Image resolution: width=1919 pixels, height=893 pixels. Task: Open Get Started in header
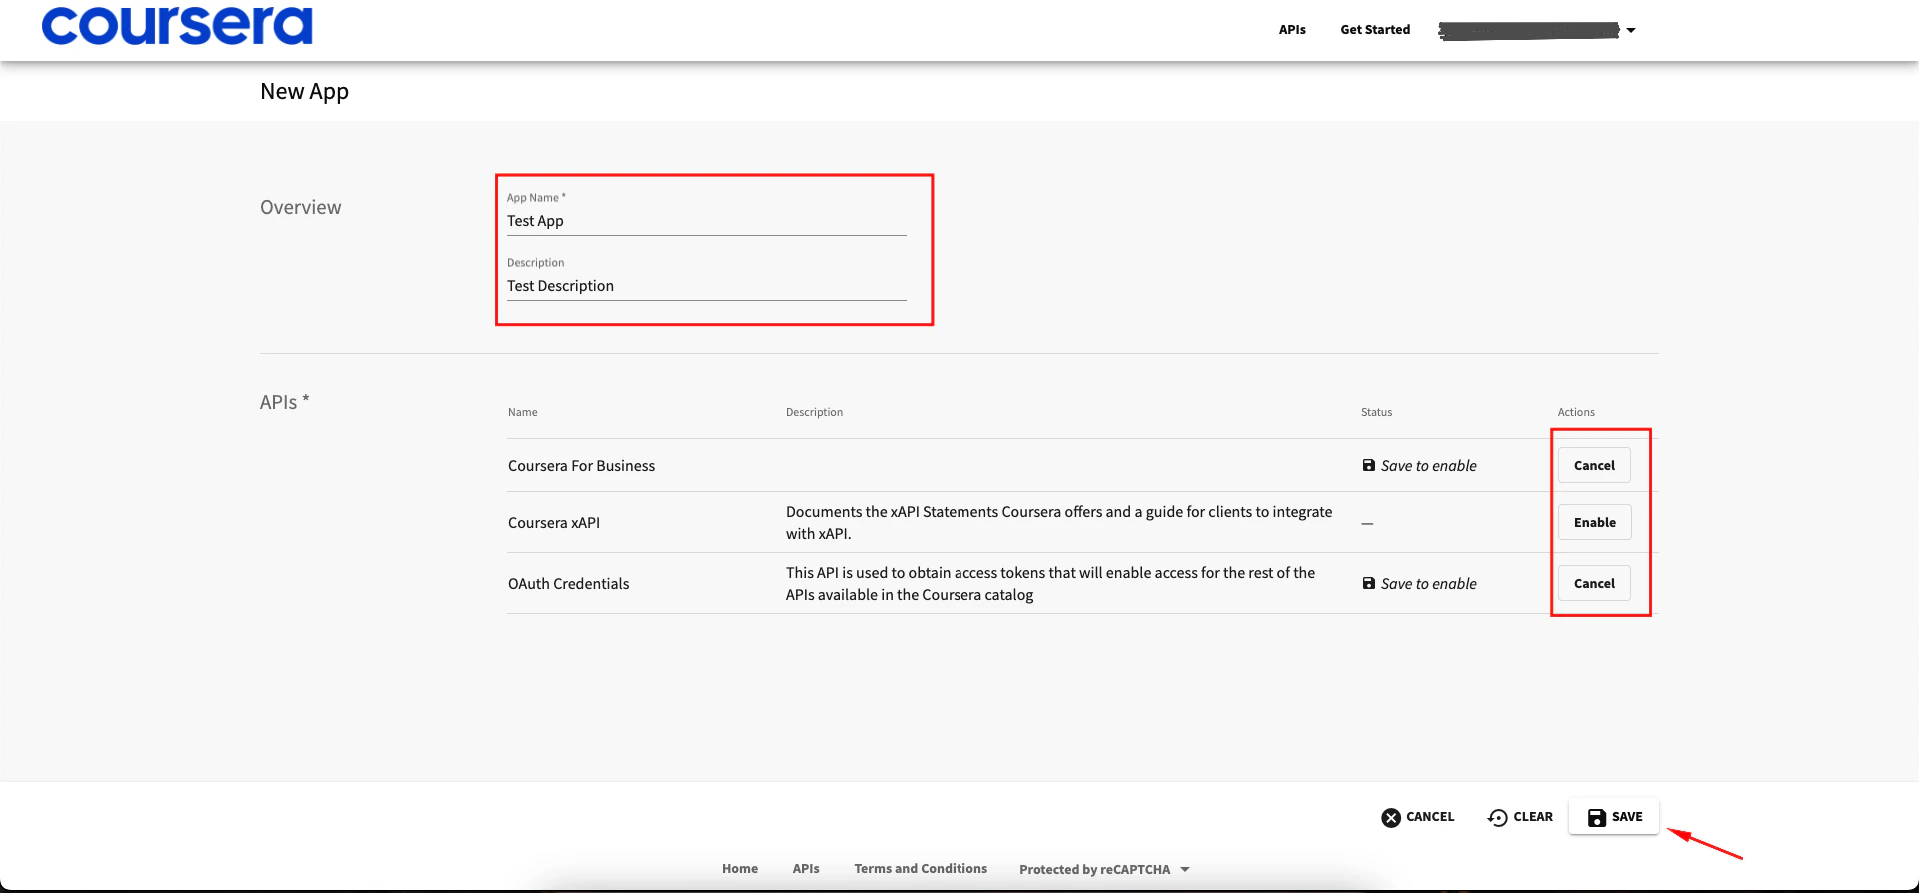(1375, 30)
